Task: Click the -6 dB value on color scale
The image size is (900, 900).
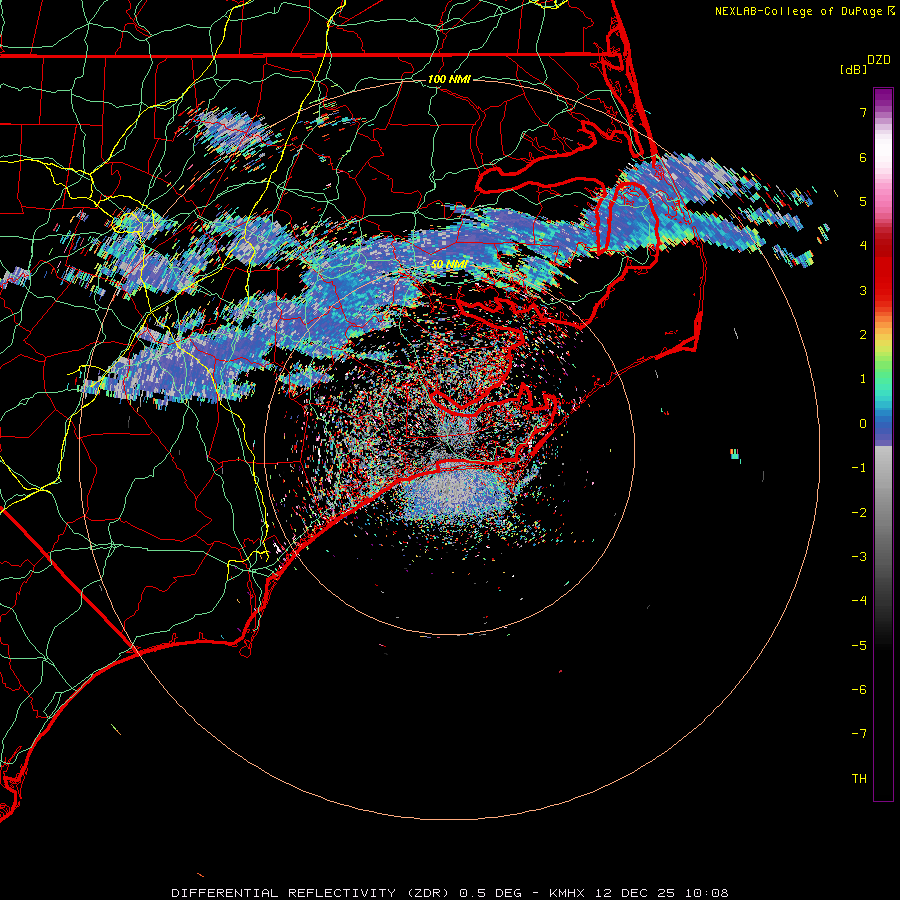Action: [x=859, y=690]
